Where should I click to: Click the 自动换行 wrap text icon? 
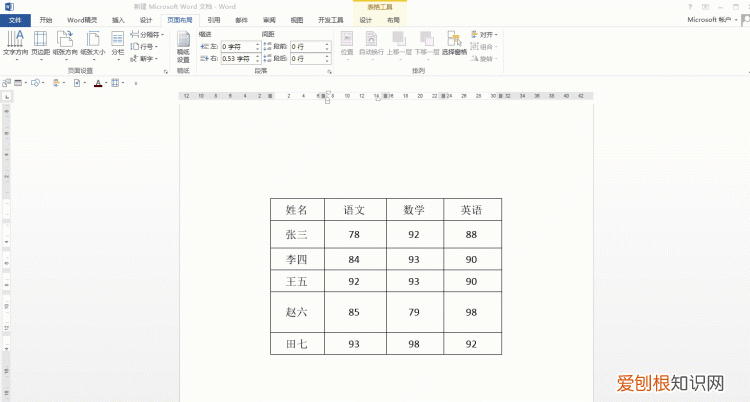tap(371, 39)
